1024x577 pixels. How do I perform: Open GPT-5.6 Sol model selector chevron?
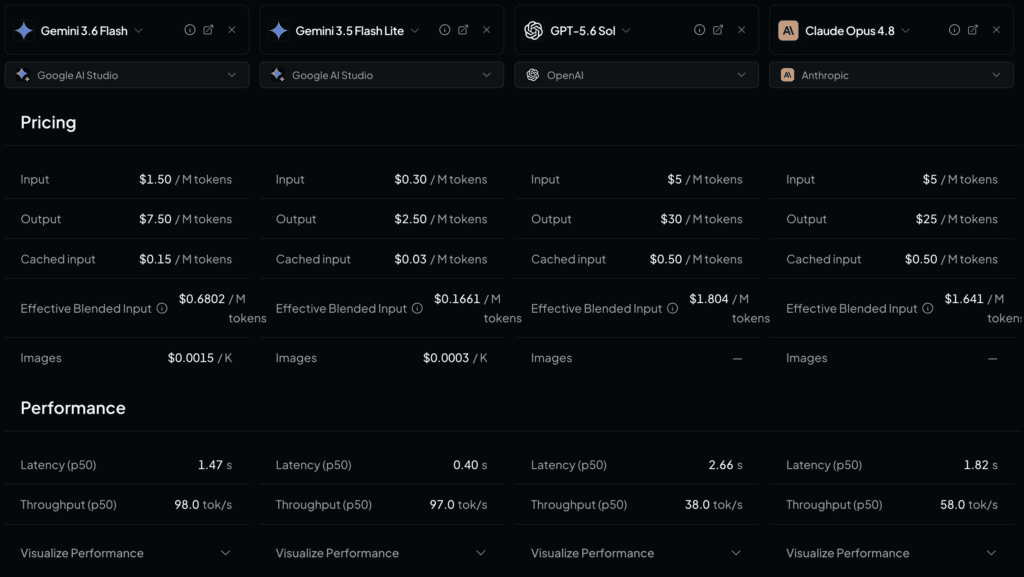point(626,31)
